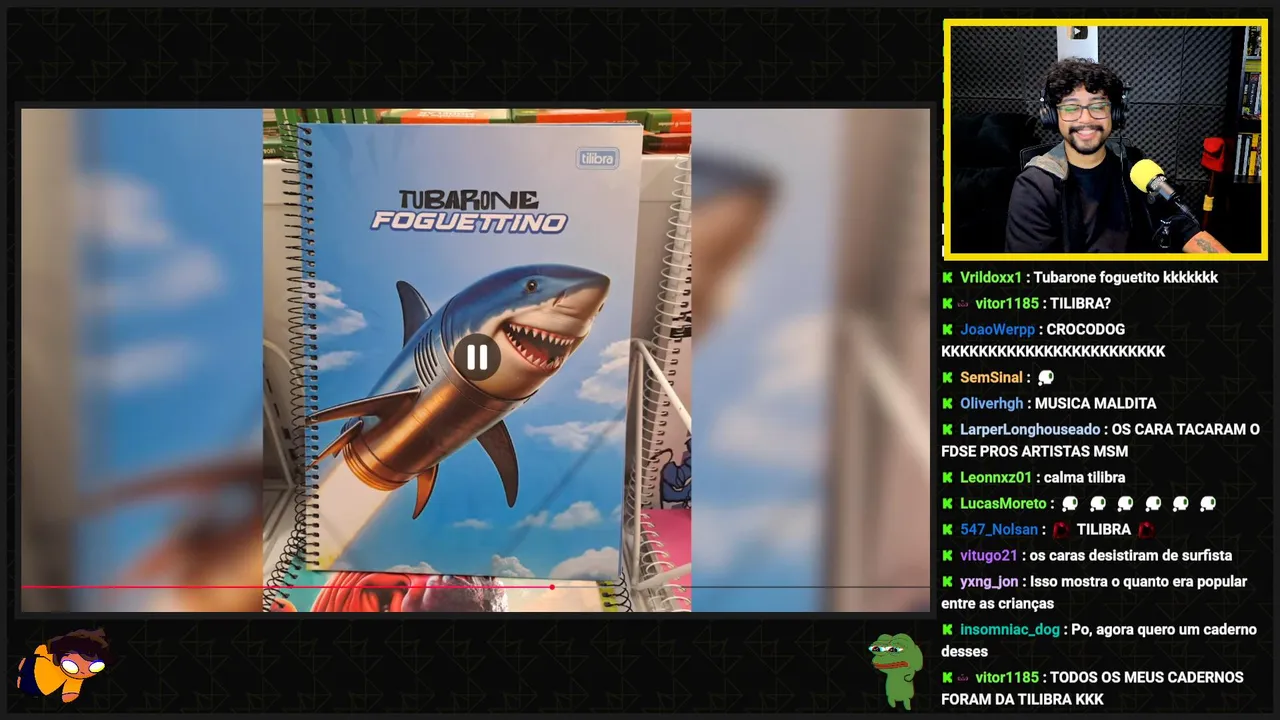This screenshot has width=1280, height=720.
Task: Open Leonnxz01's chat profile
Action: click(x=996, y=478)
